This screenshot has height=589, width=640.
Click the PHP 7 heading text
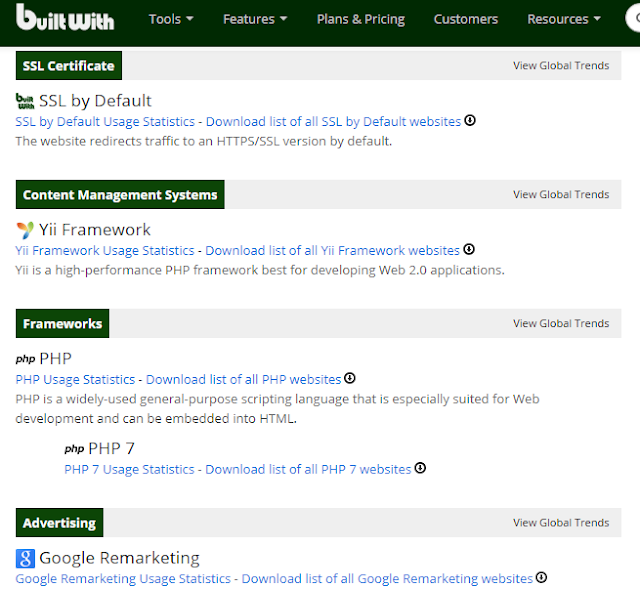111,449
